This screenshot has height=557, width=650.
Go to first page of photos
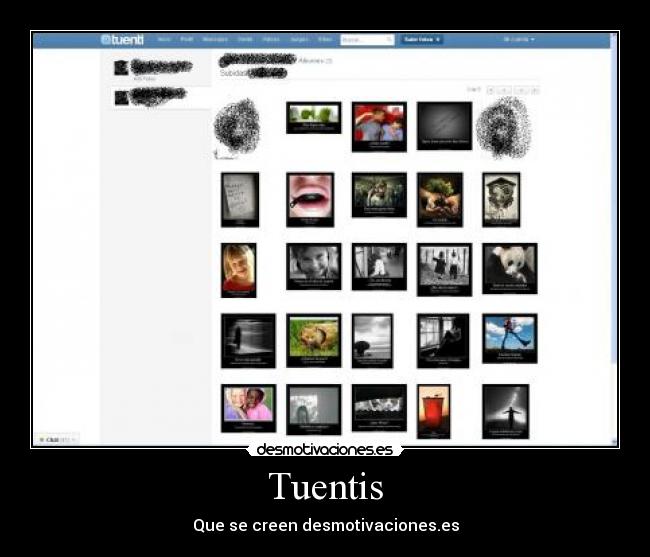pos(491,90)
